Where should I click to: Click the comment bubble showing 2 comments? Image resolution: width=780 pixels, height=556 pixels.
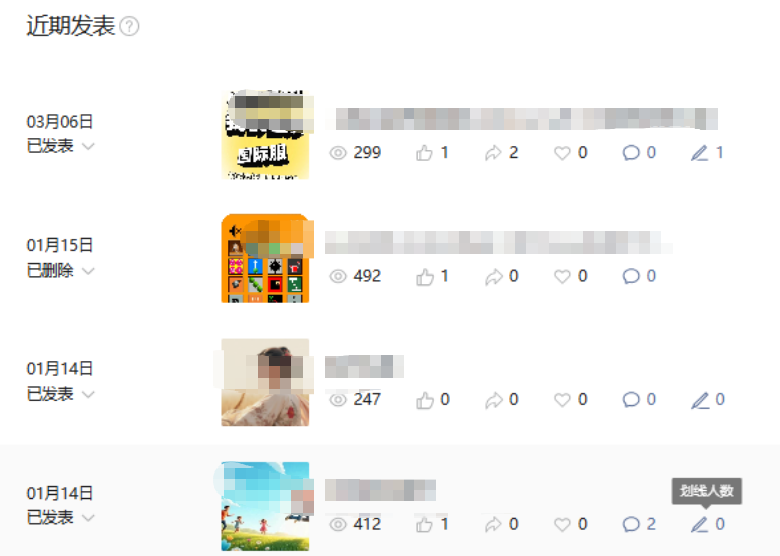[x=631, y=524]
